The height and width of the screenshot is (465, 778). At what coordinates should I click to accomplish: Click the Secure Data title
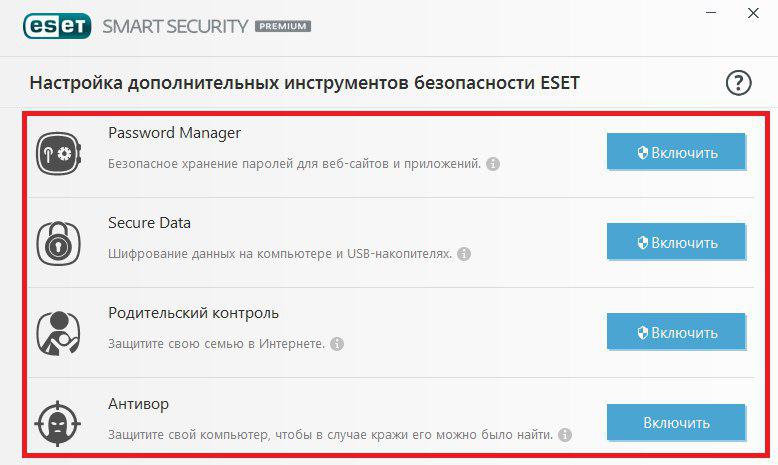tap(149, 223)
